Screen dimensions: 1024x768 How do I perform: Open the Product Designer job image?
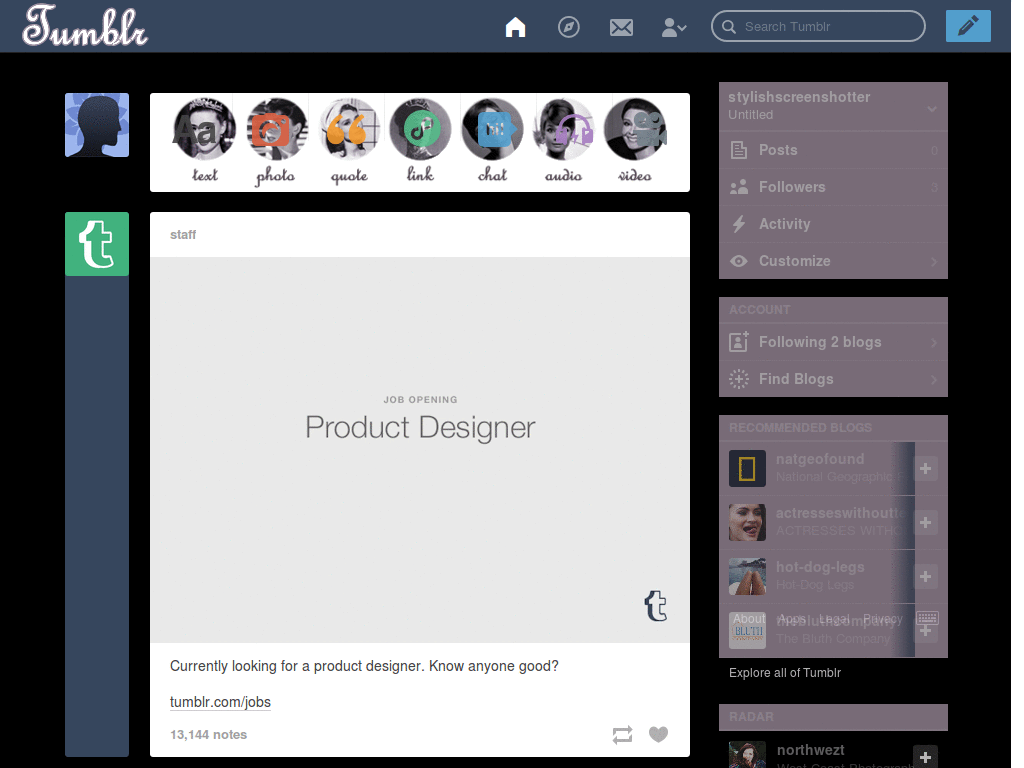point(420,450)
